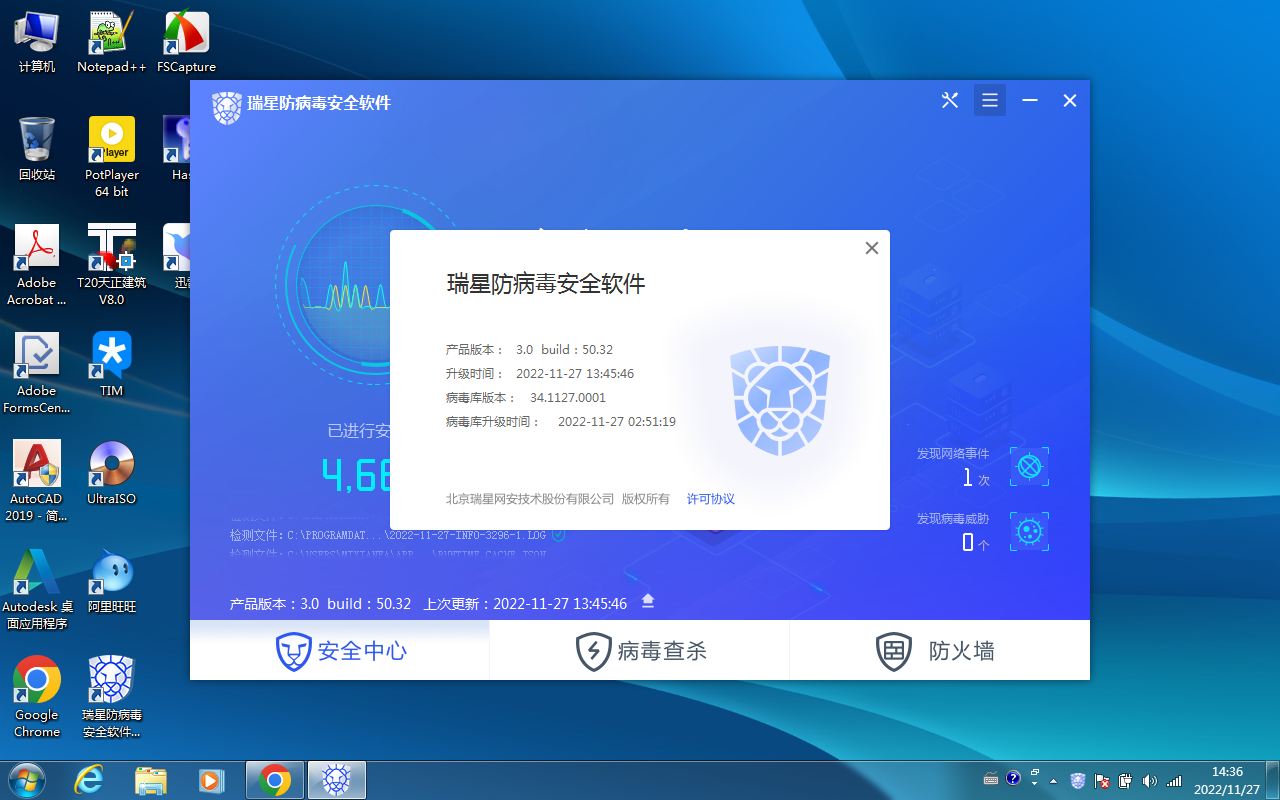Select the 发现病毒威胁 label
1280x800 pixels.
pyautogui.click(x=953, y=519)
